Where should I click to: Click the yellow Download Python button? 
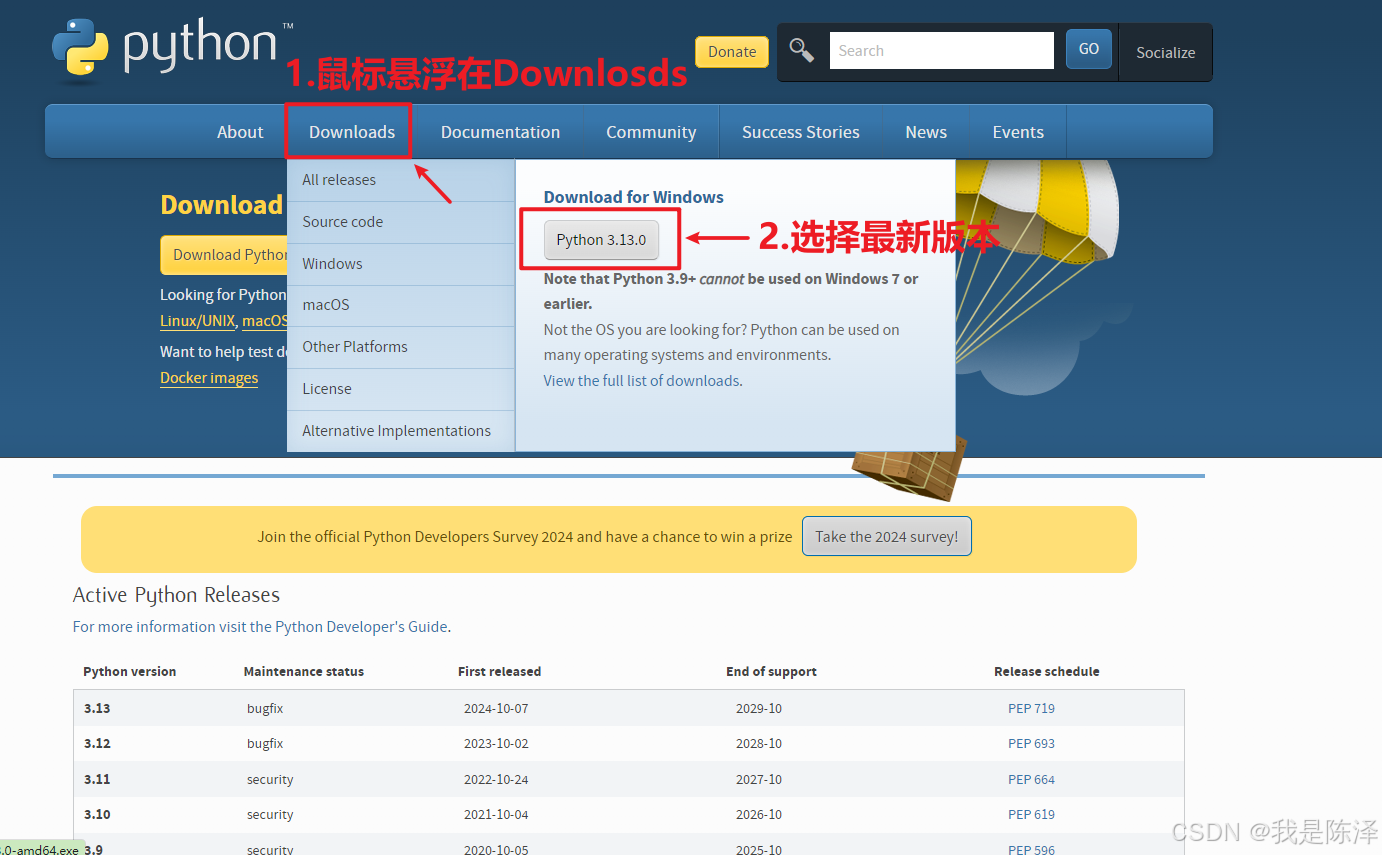point(224,255)
